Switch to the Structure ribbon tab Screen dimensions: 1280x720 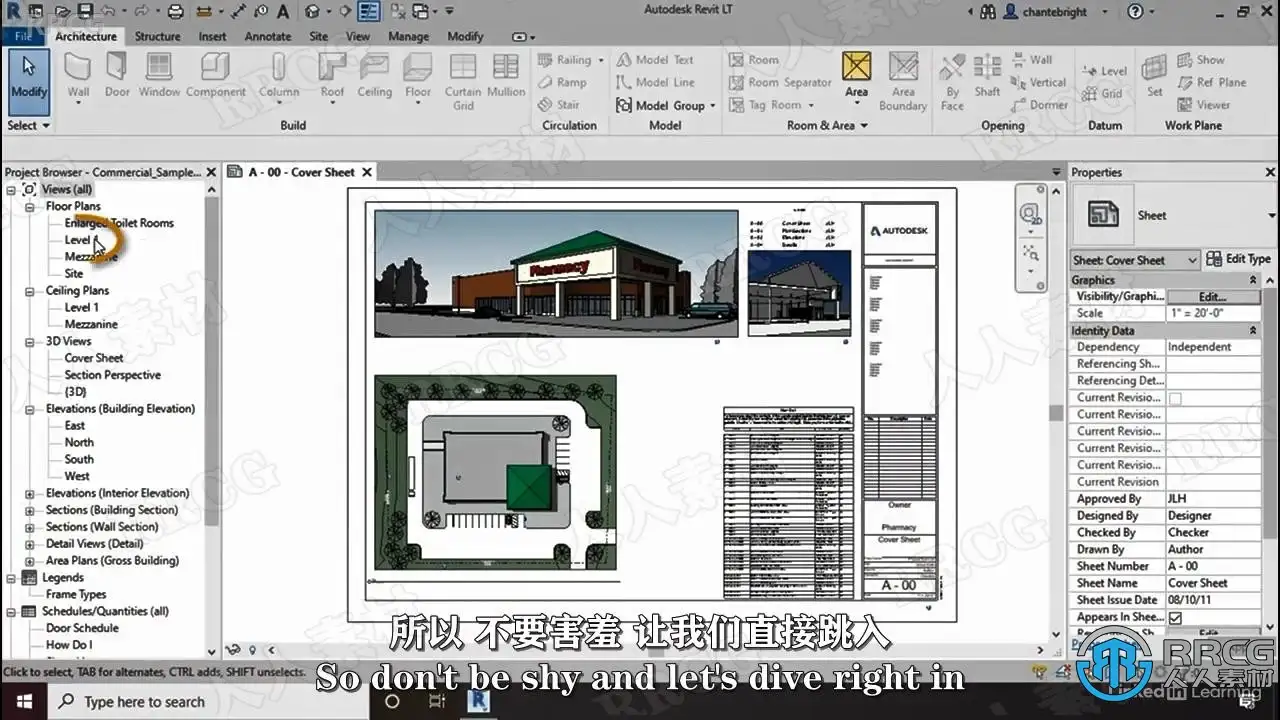(x=158, y=36)
